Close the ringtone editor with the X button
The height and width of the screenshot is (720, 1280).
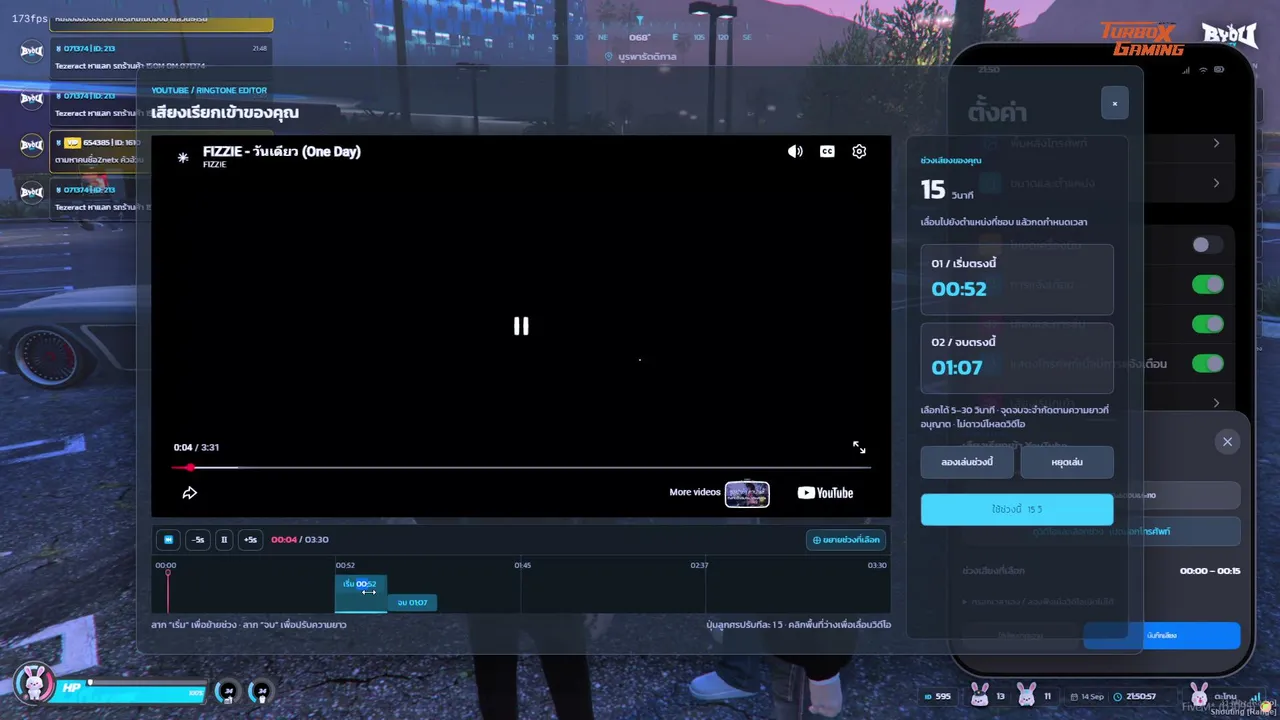1115,103
